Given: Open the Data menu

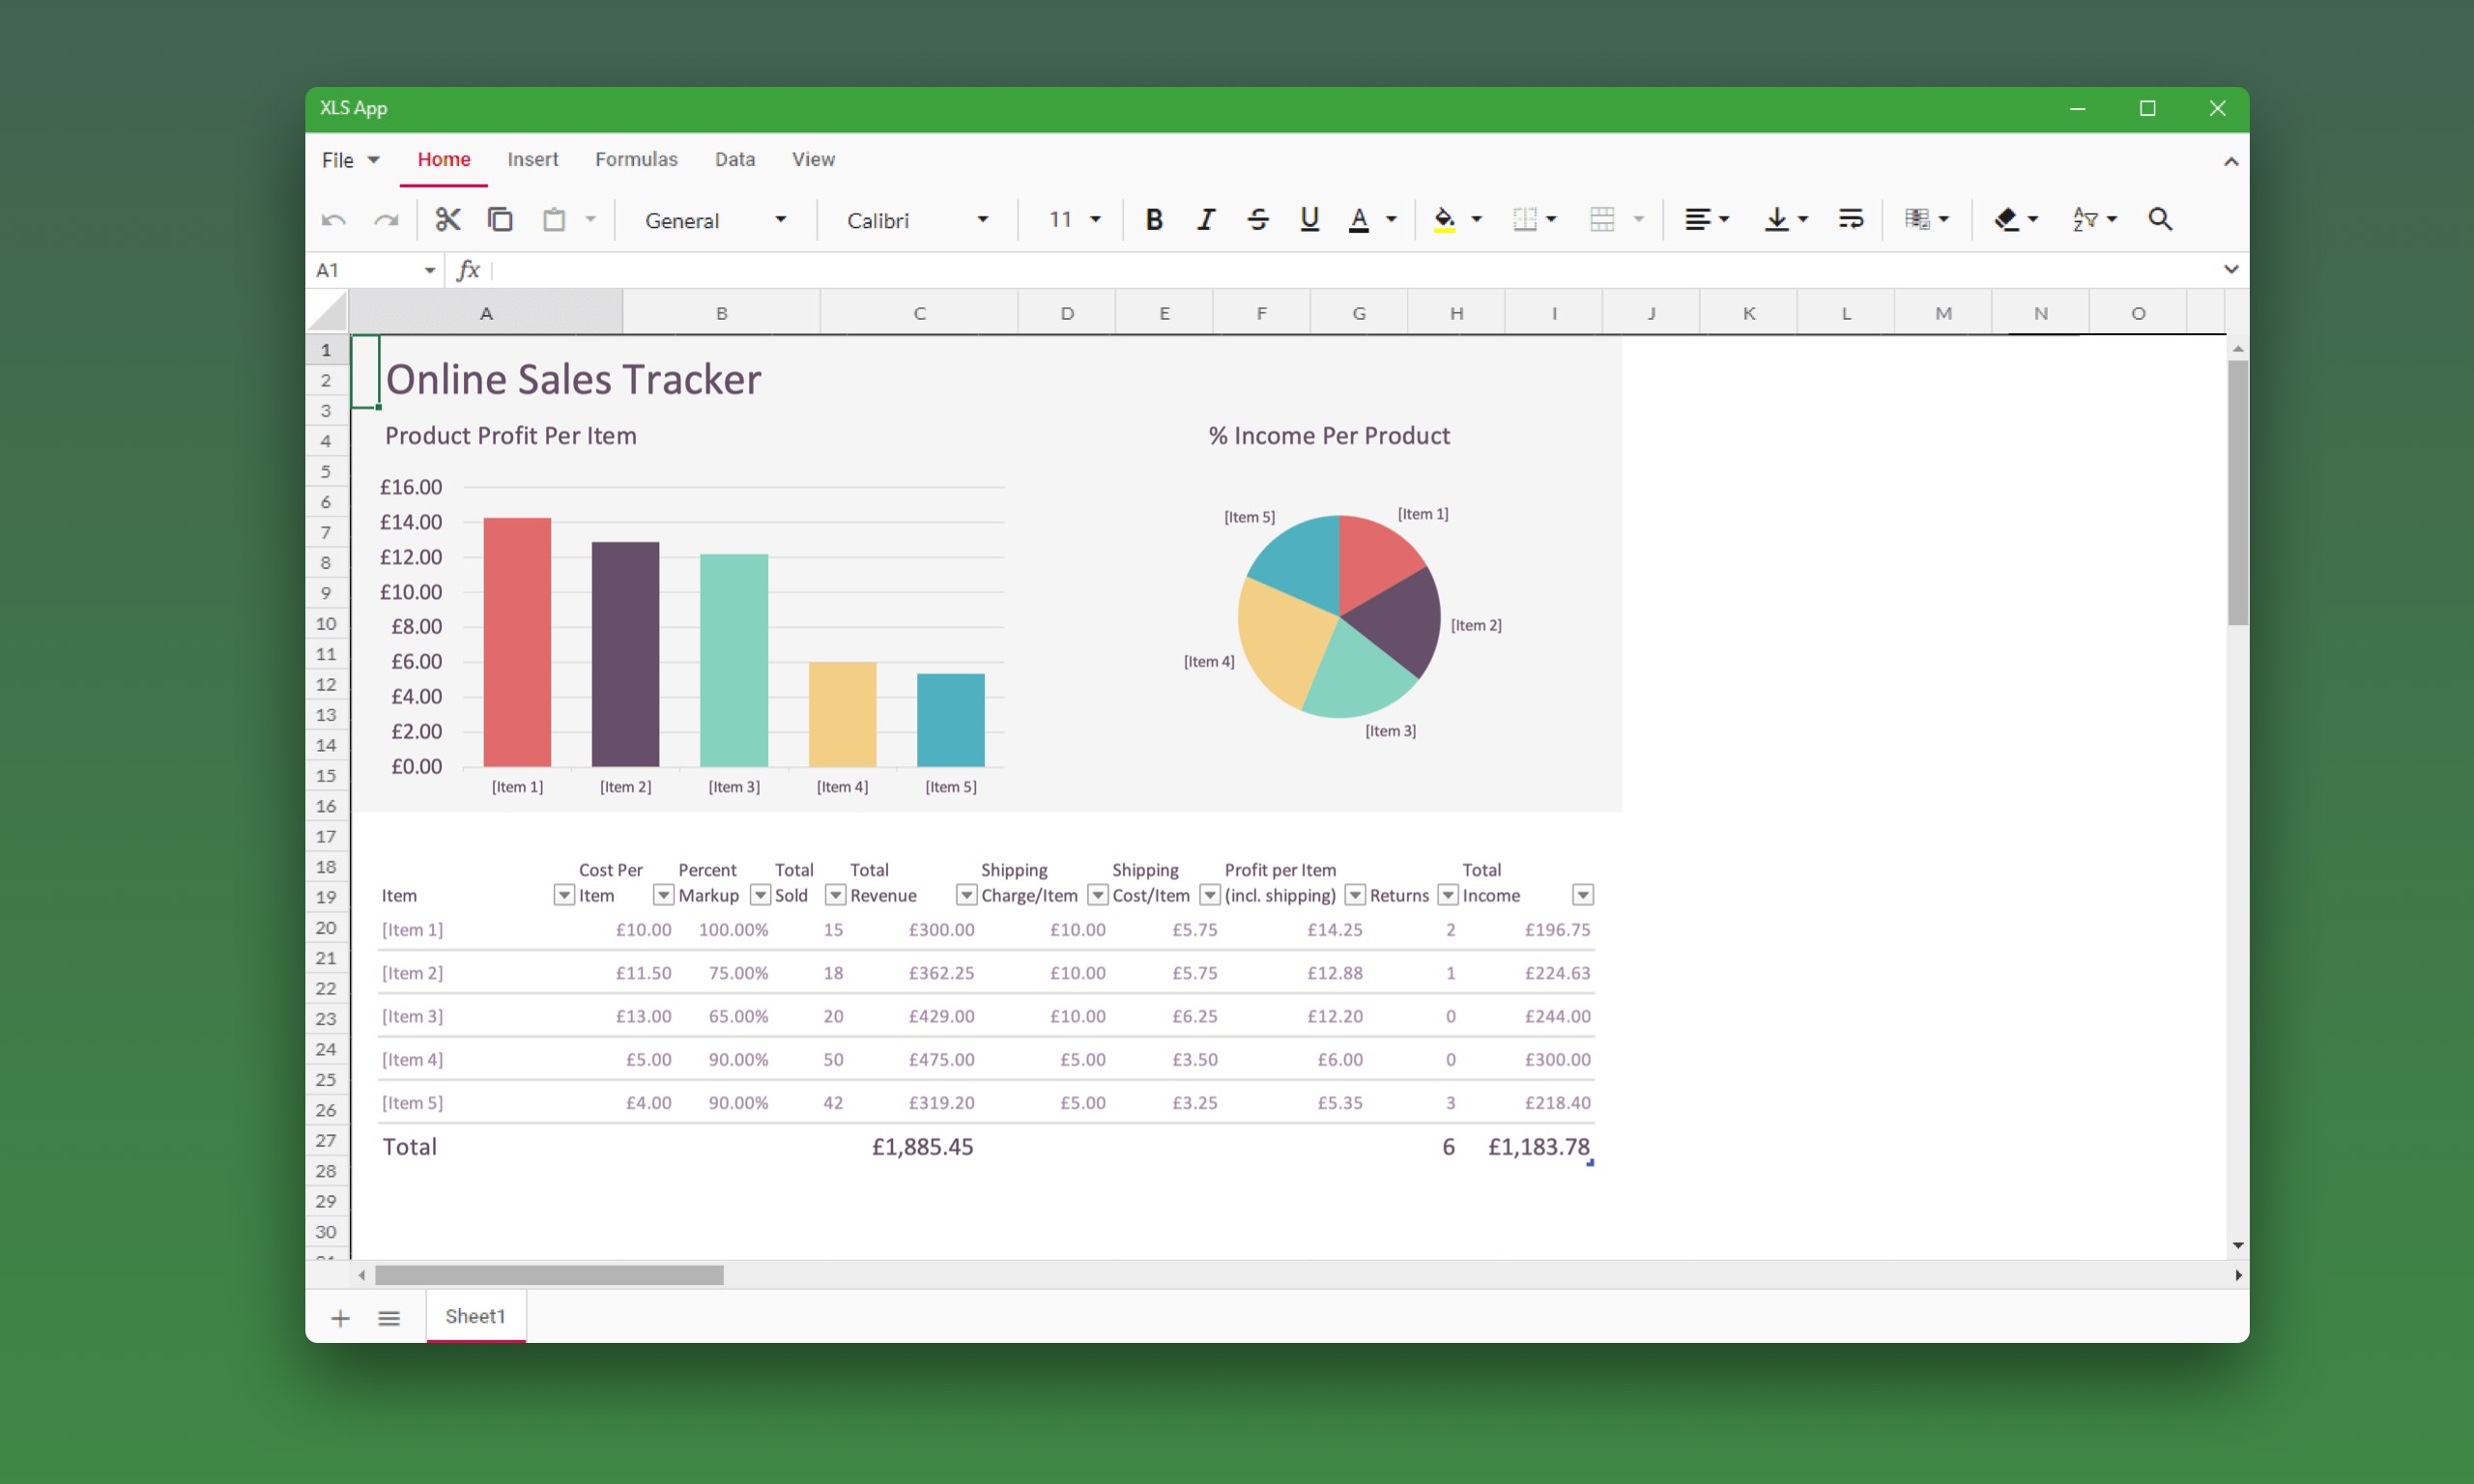Looking at the screenshot, I should click(735, 159).
